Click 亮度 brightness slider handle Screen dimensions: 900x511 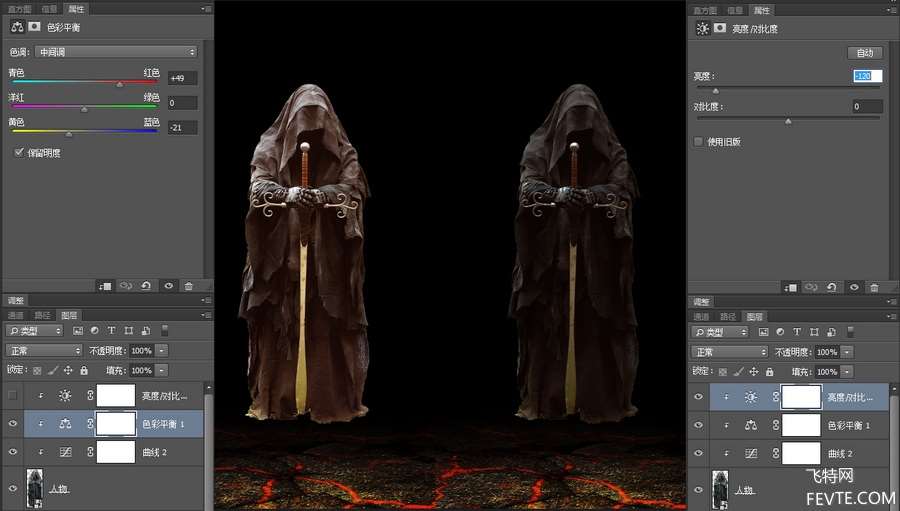point(715,91)
